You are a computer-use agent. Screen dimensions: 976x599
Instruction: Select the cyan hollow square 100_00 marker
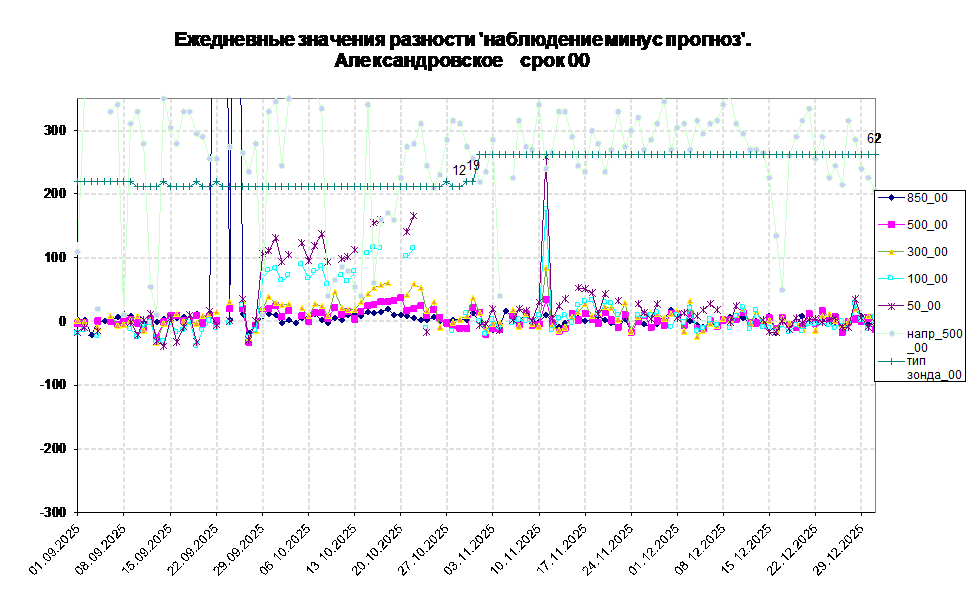(890, 279)
